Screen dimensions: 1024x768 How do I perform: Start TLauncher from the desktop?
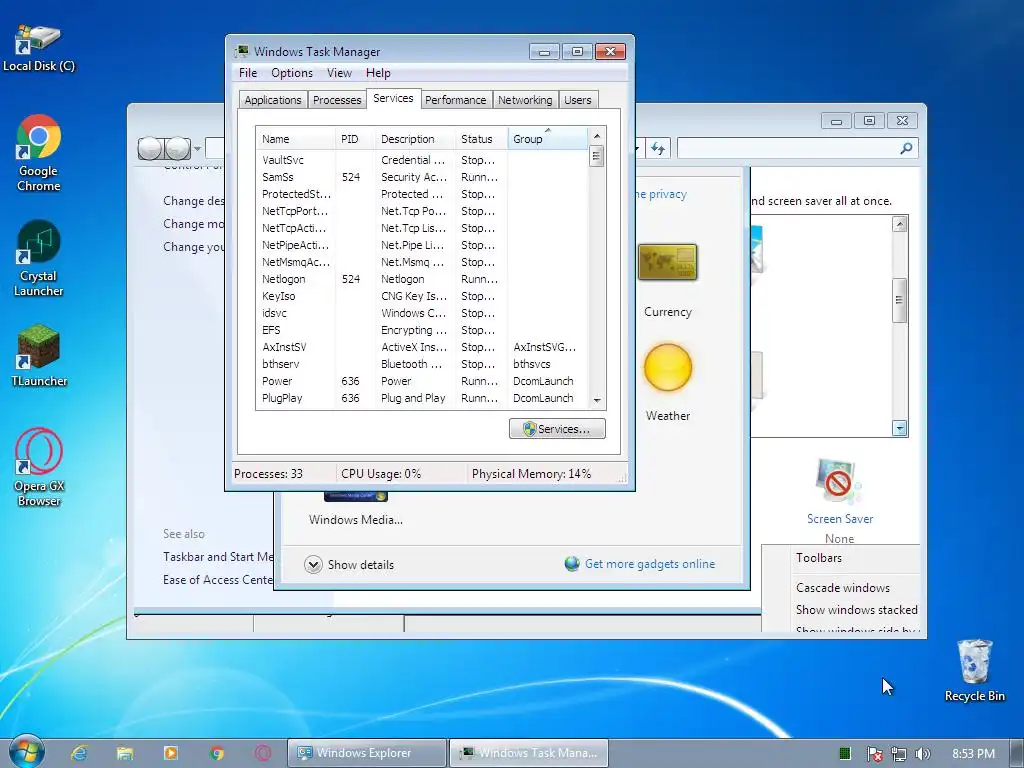click(x=39, y=355)
